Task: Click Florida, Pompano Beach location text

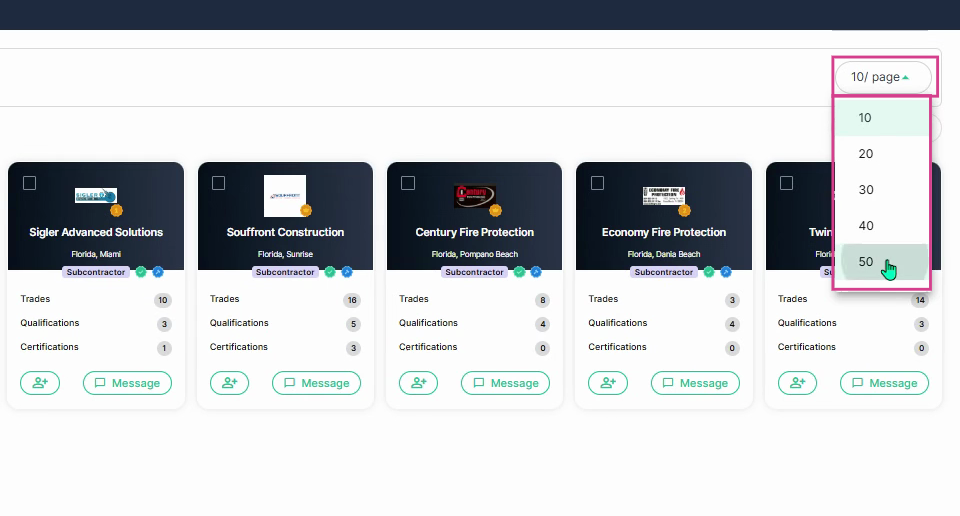Action: coord(474,254)
